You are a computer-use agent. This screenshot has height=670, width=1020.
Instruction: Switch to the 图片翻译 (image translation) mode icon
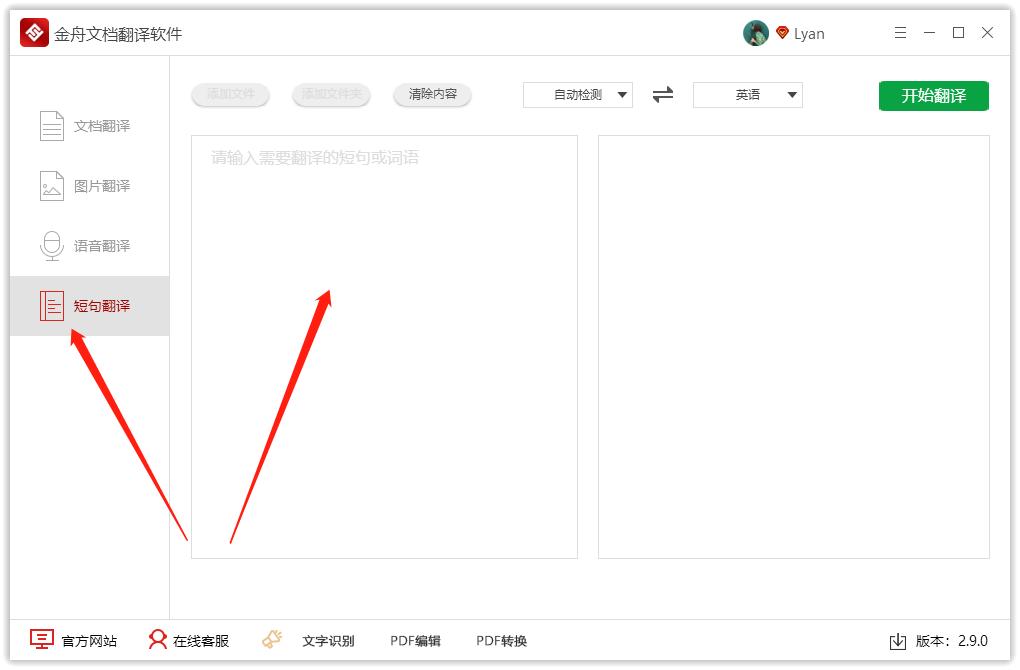(x=51, y=185)
